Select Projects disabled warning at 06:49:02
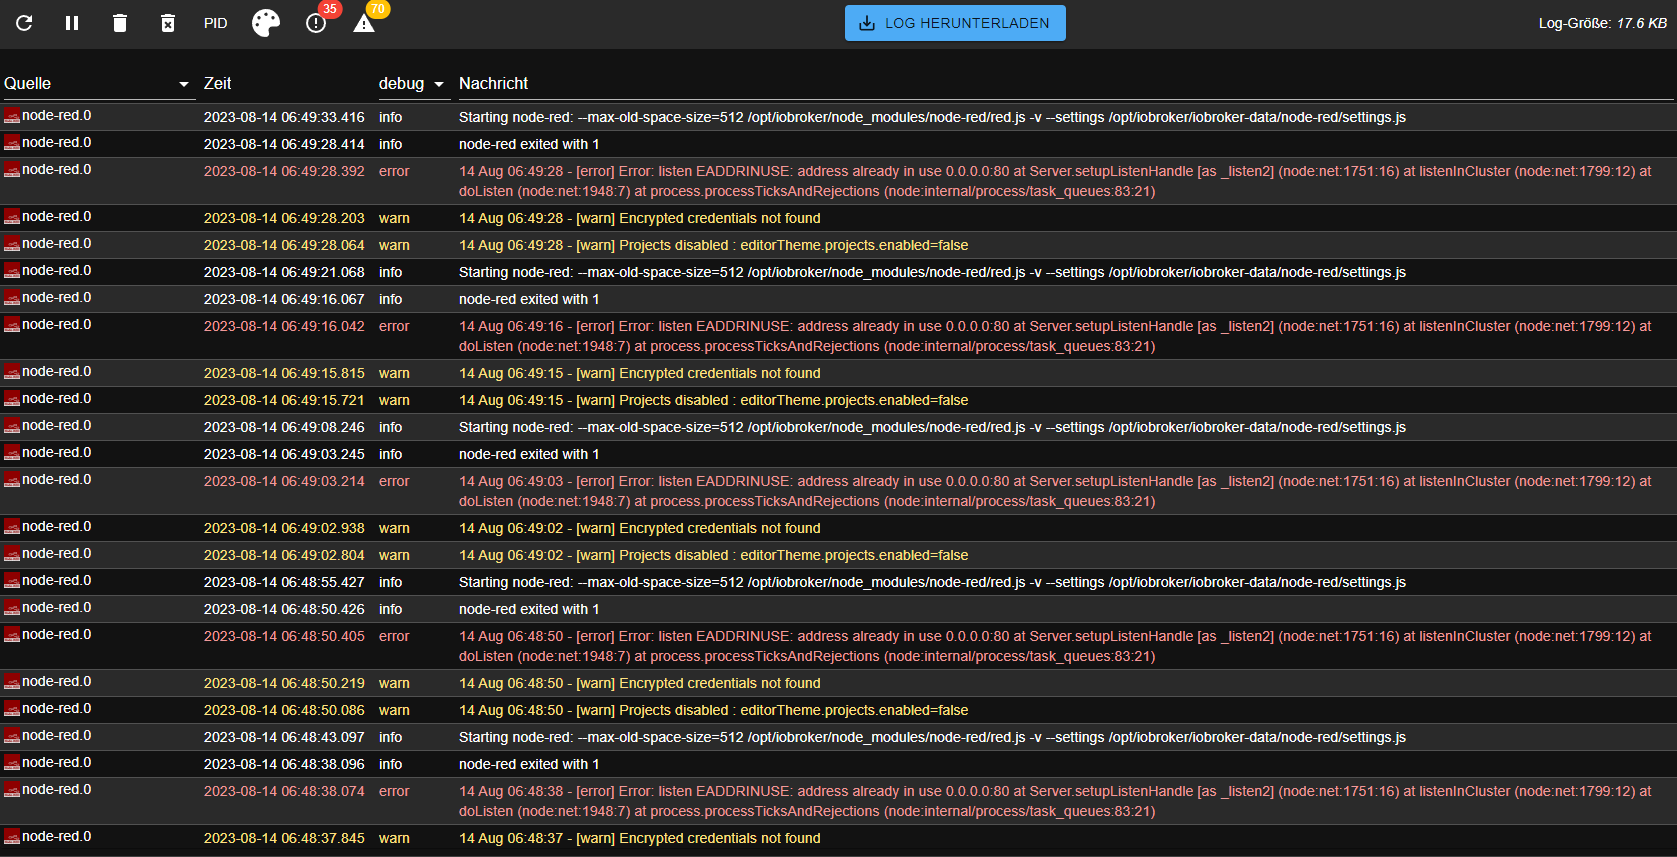This screenshot has height=857, width=1677. pos(713,555)
